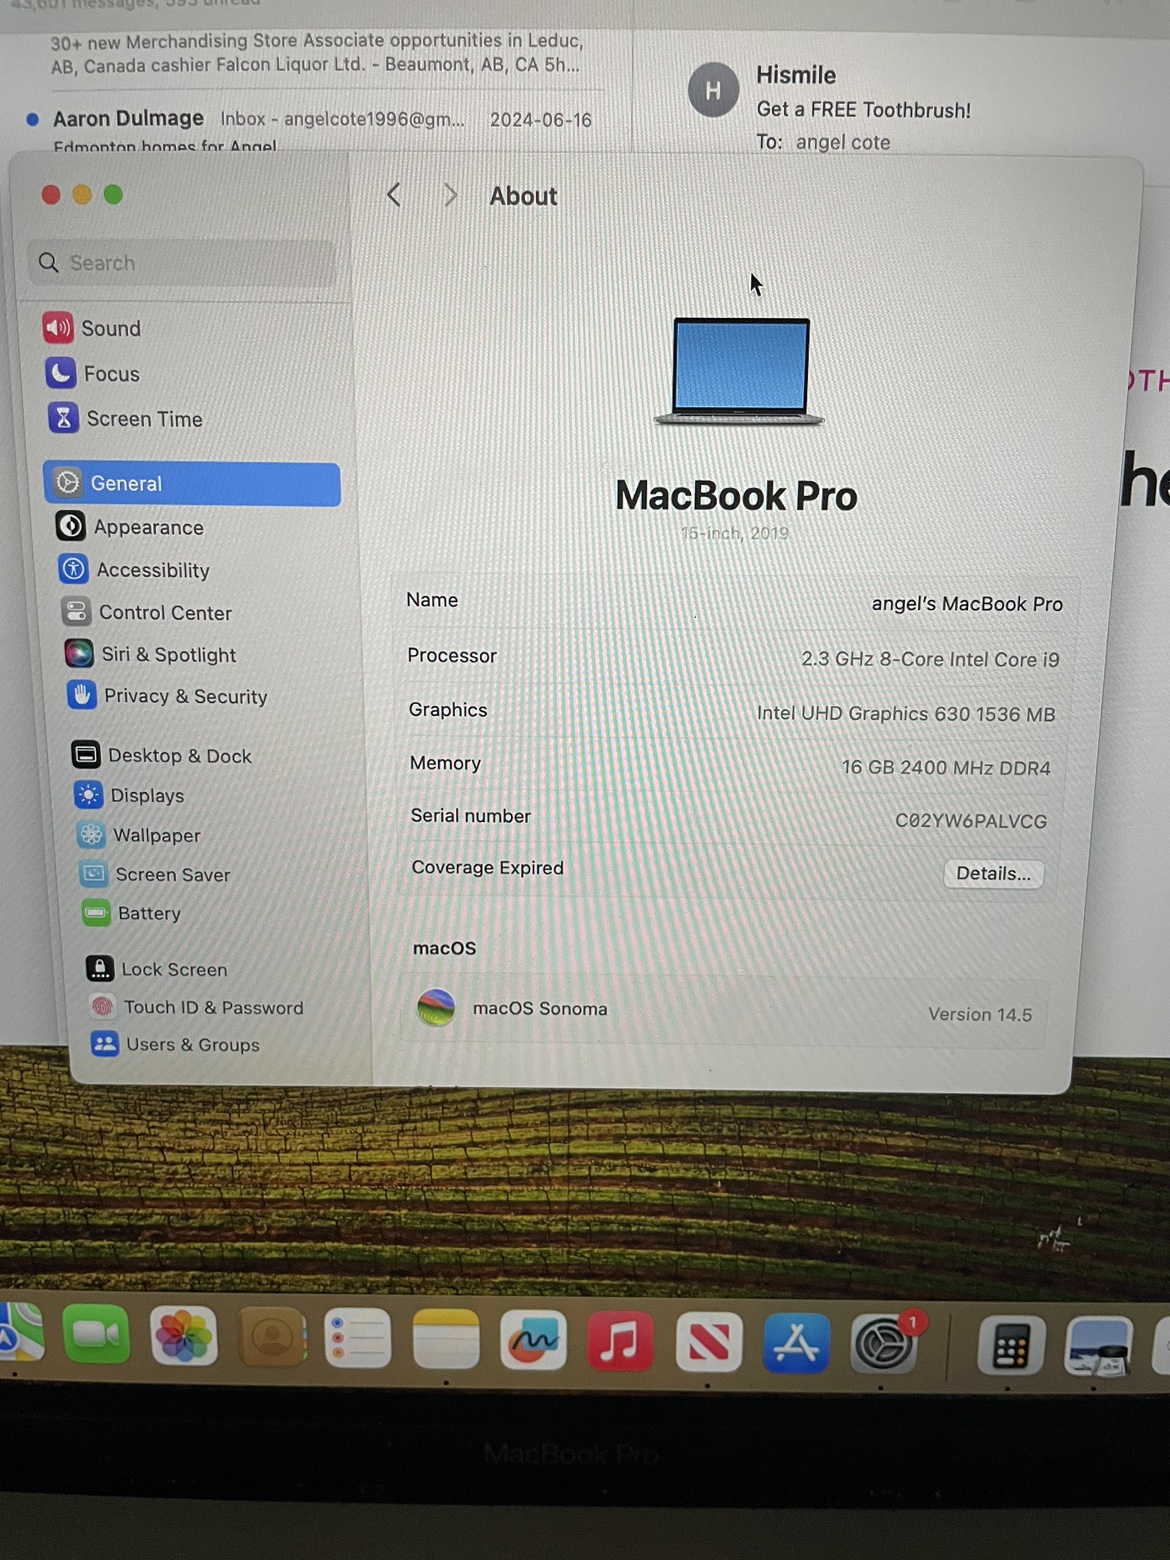Select General in the sidebar
This screenshot has width=1170, height=1560.
[x=192, y=484]
